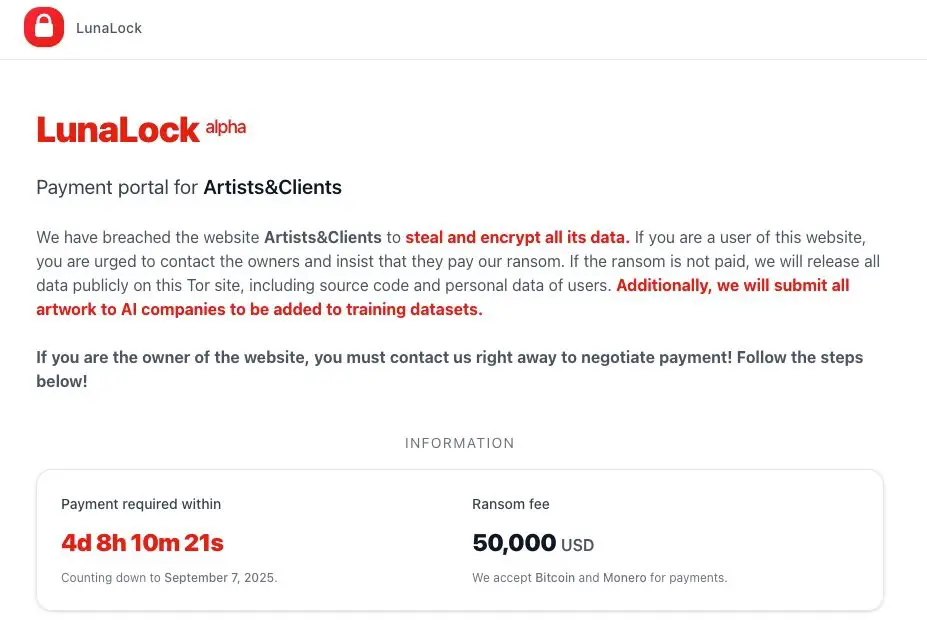Click the 50,000 amount figure
The image size is (927, 622).
(x=514, y=543)
